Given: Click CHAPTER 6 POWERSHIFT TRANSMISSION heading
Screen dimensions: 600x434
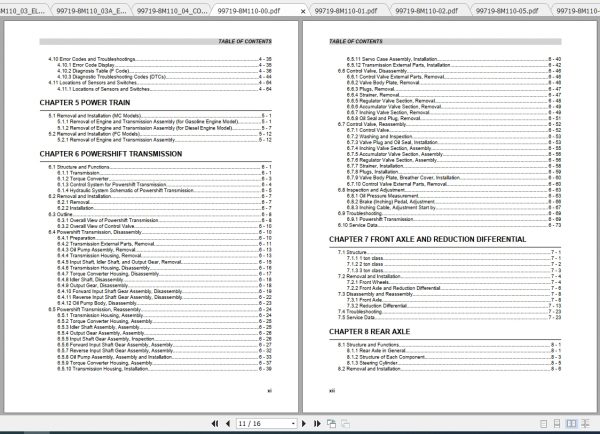Looking at the screenshot, I should coord(111,154).
